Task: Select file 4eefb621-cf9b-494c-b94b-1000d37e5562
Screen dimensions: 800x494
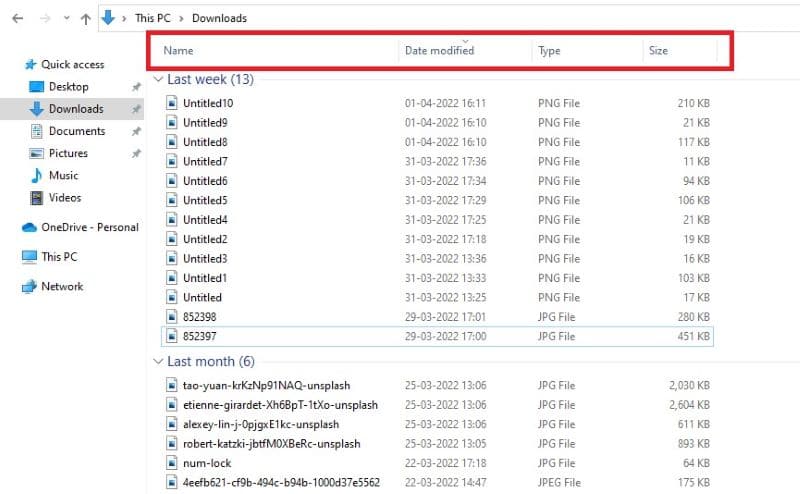Action: (281, 482)
